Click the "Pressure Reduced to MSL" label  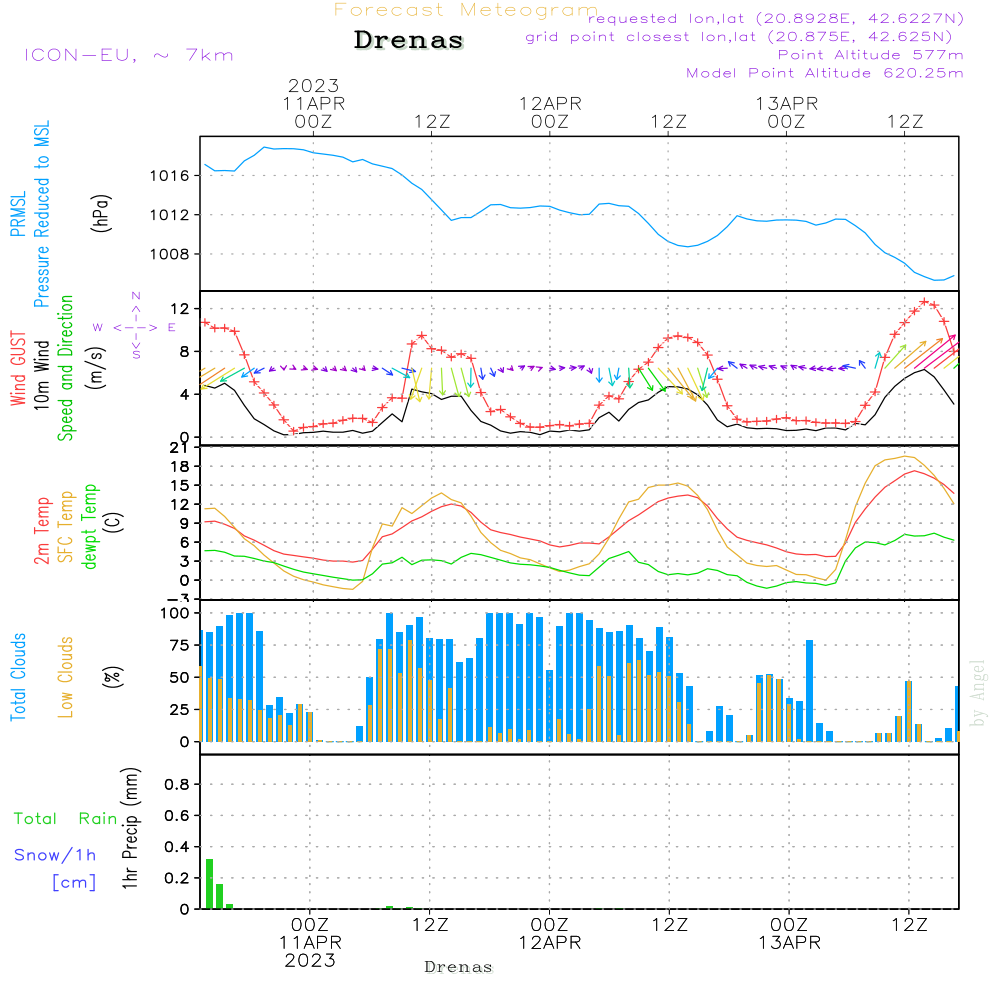(41, 214)
